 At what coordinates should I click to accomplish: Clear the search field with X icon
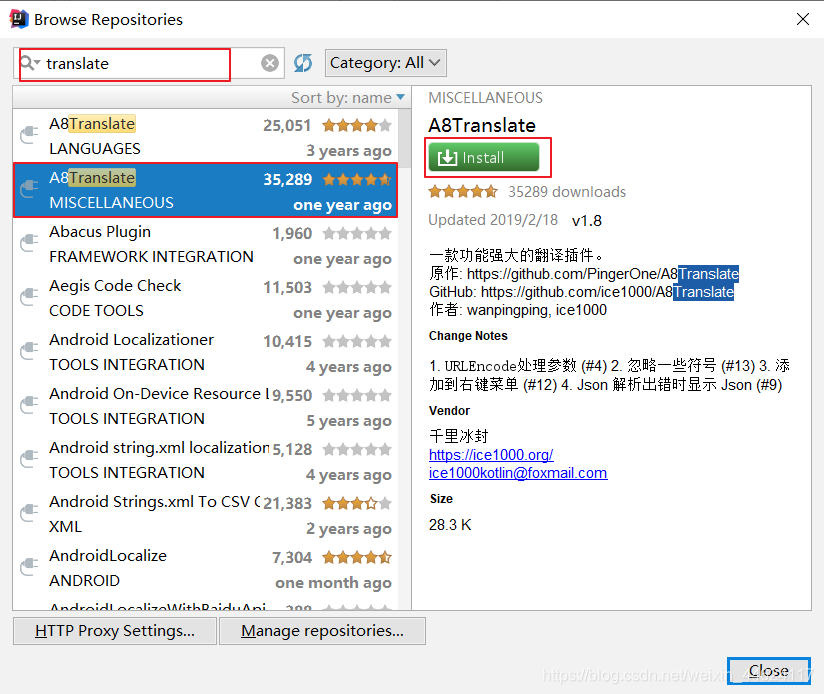click(x=270, y=63)
